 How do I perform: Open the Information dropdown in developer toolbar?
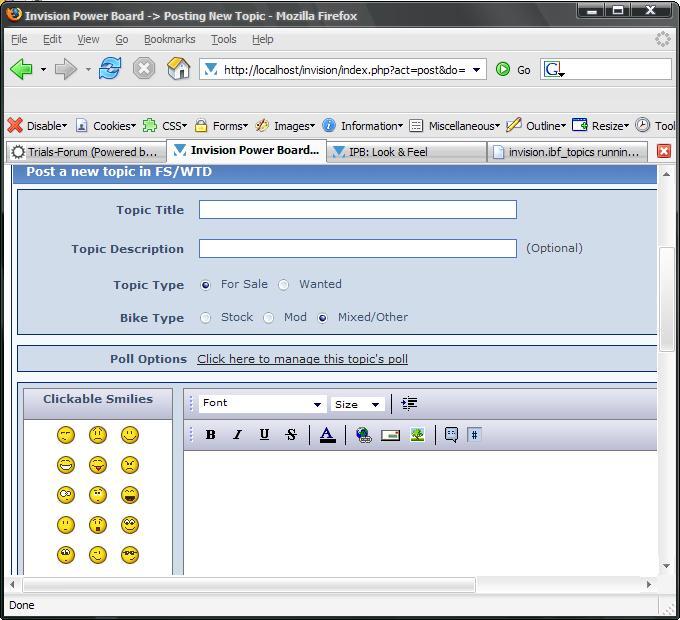tap(363, 126)
